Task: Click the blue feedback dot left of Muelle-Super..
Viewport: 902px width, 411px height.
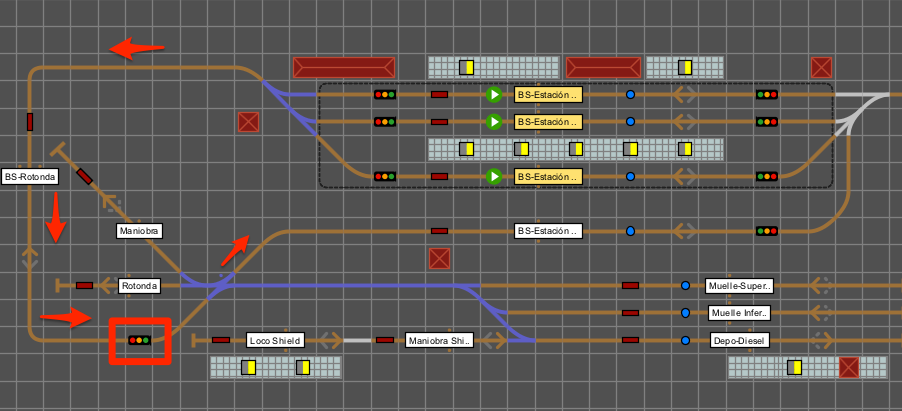Action: point(685,286)
